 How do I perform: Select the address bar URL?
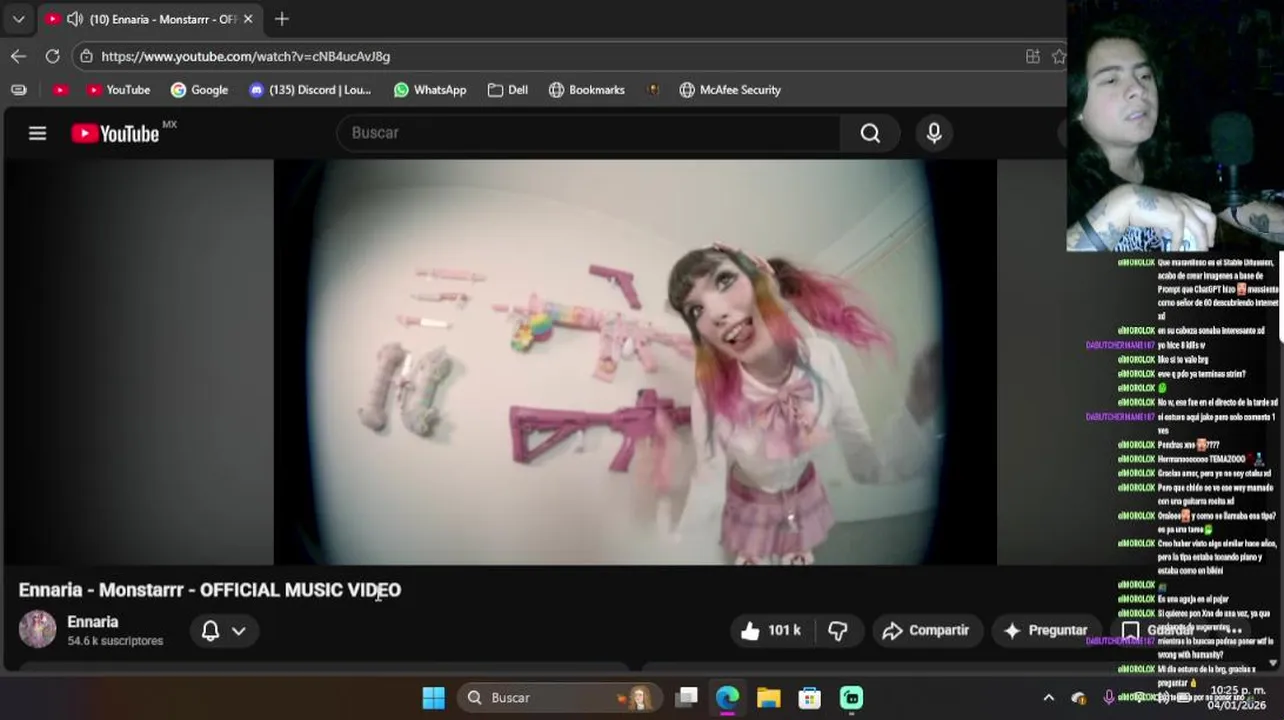tap(246, 56)
